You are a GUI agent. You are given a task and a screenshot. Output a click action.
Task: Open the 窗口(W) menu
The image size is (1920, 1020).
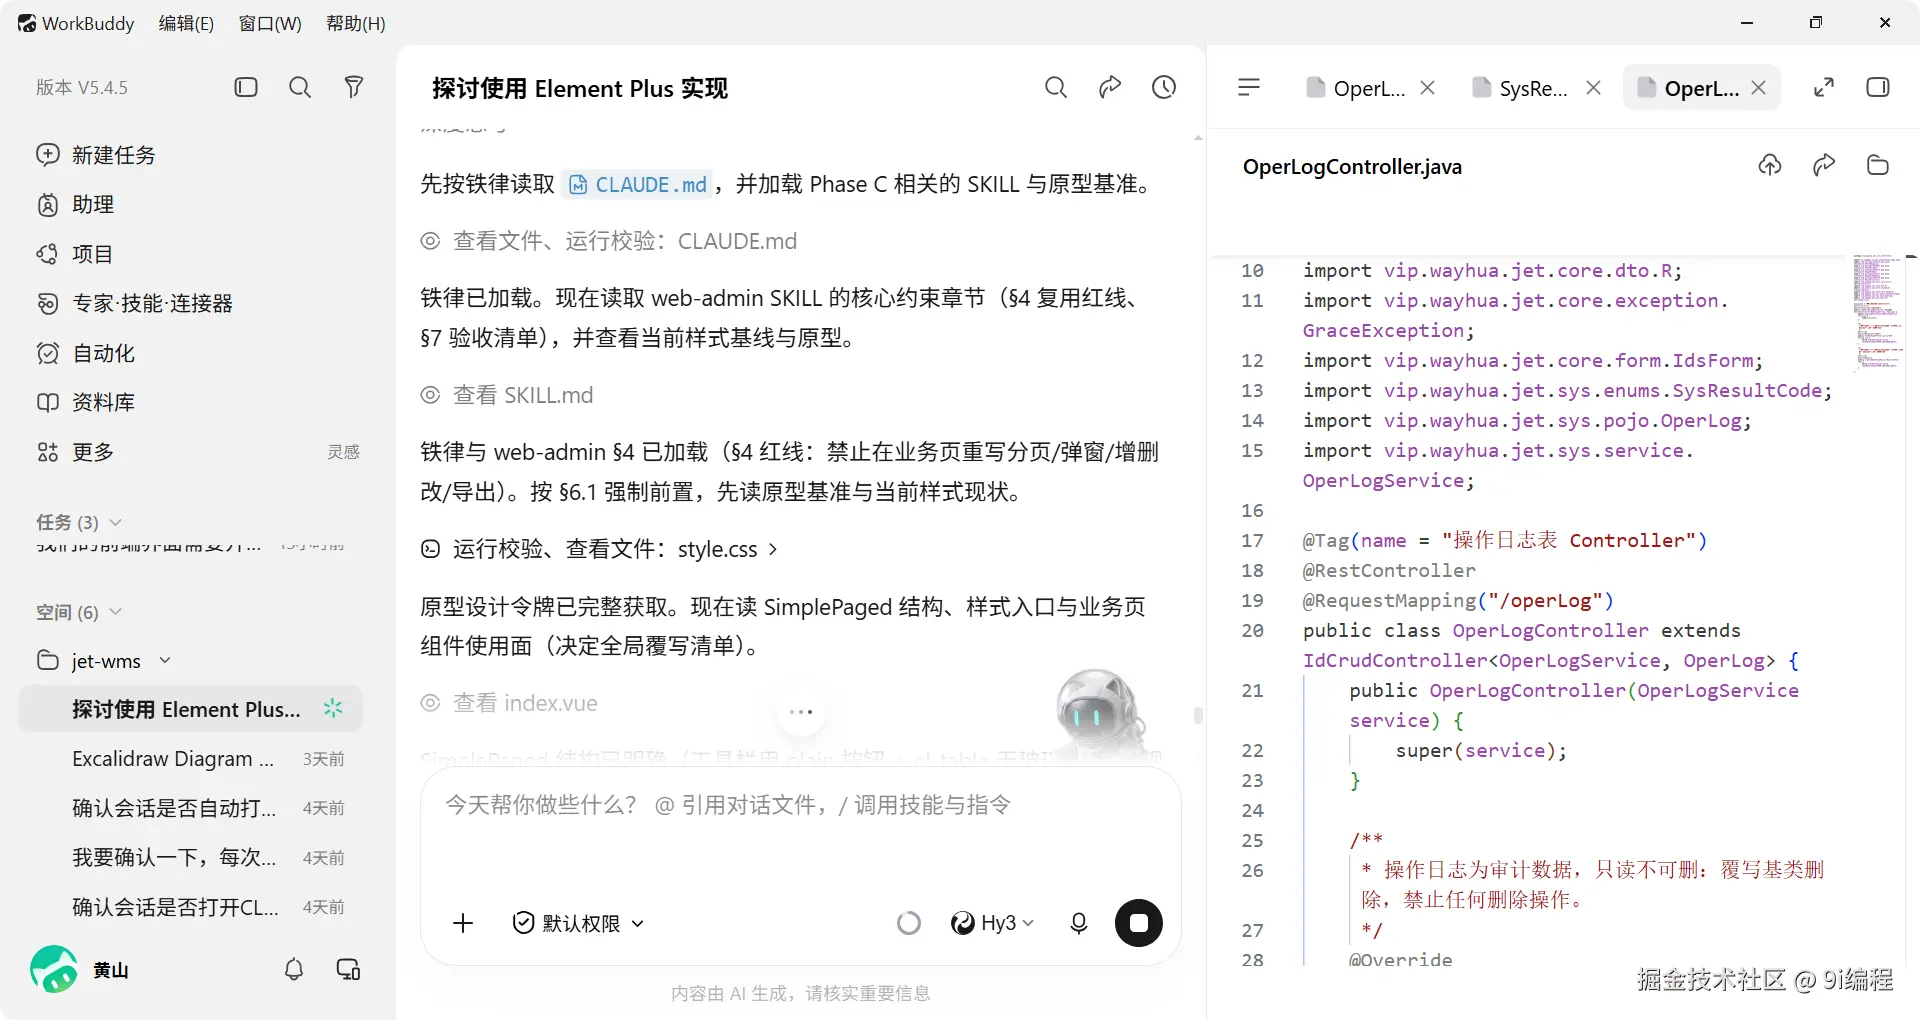pos(270,23)
